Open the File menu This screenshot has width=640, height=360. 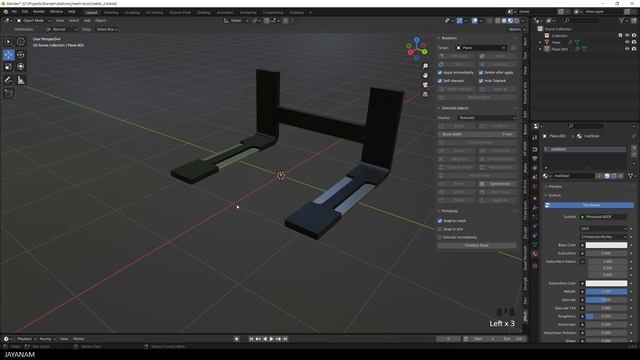click(x=14, y=12)
